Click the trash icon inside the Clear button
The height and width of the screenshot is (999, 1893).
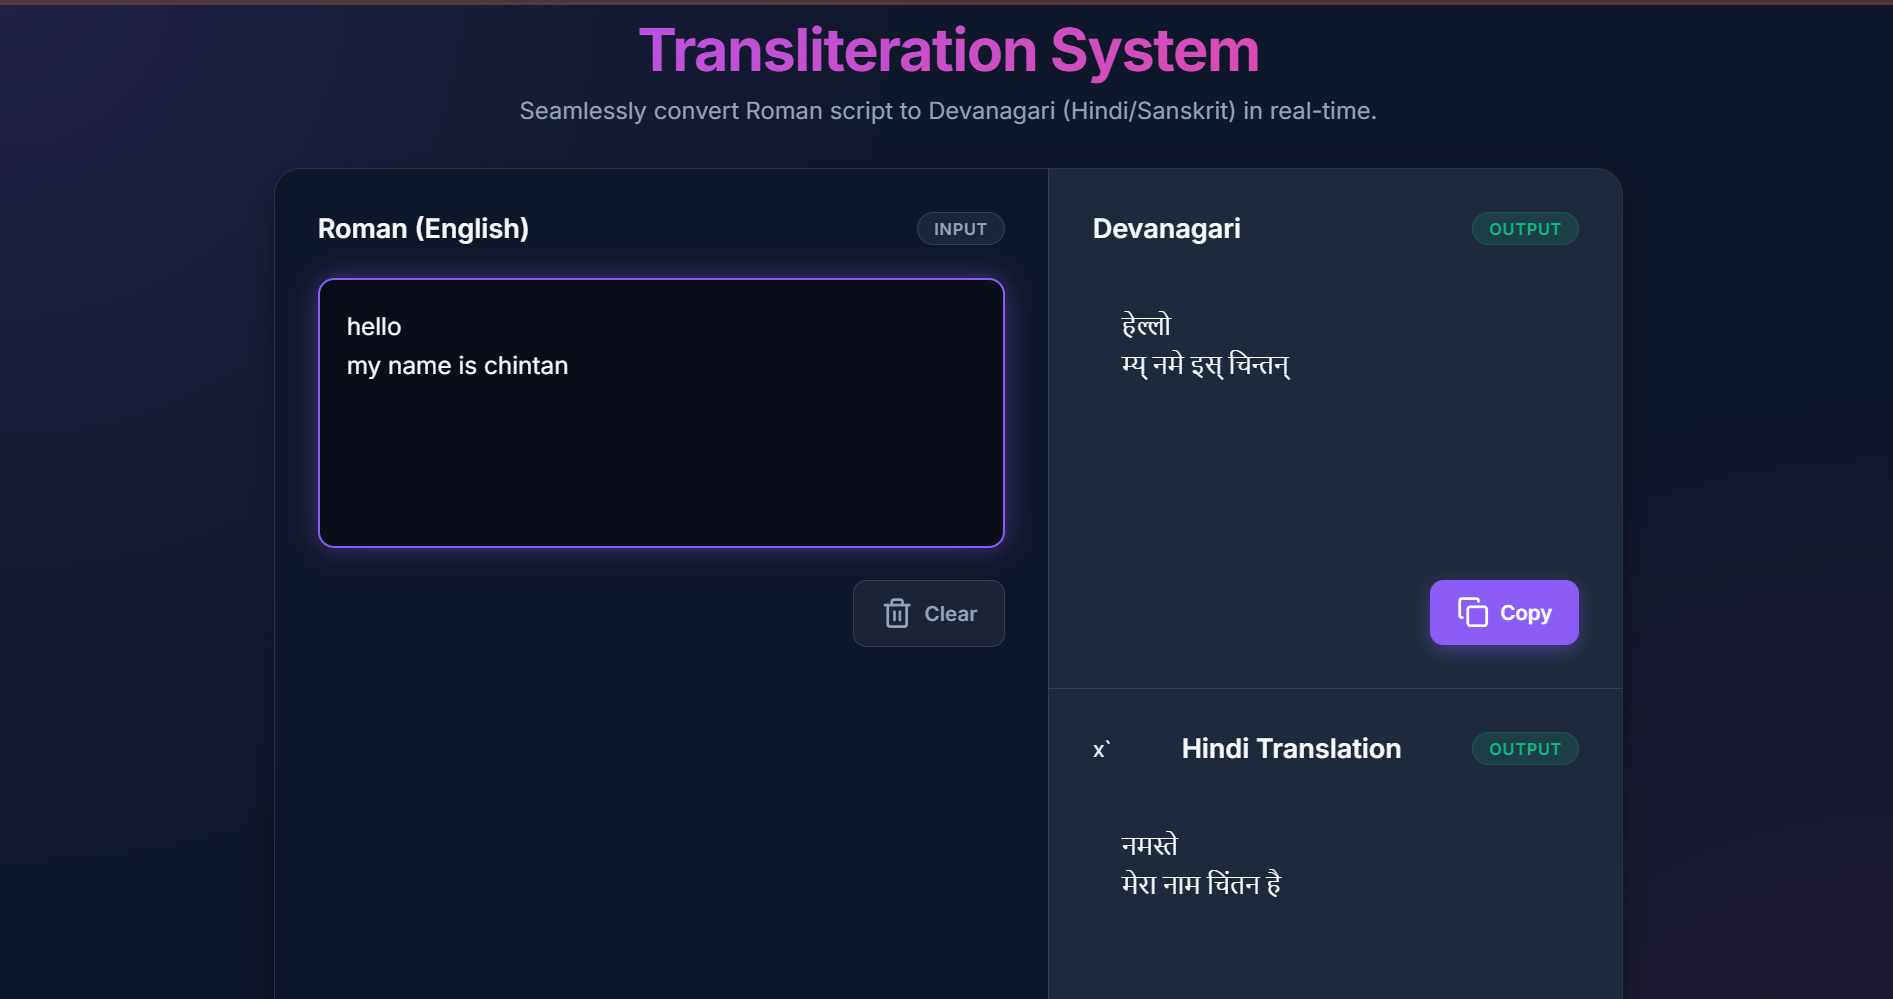click(897, 613)
